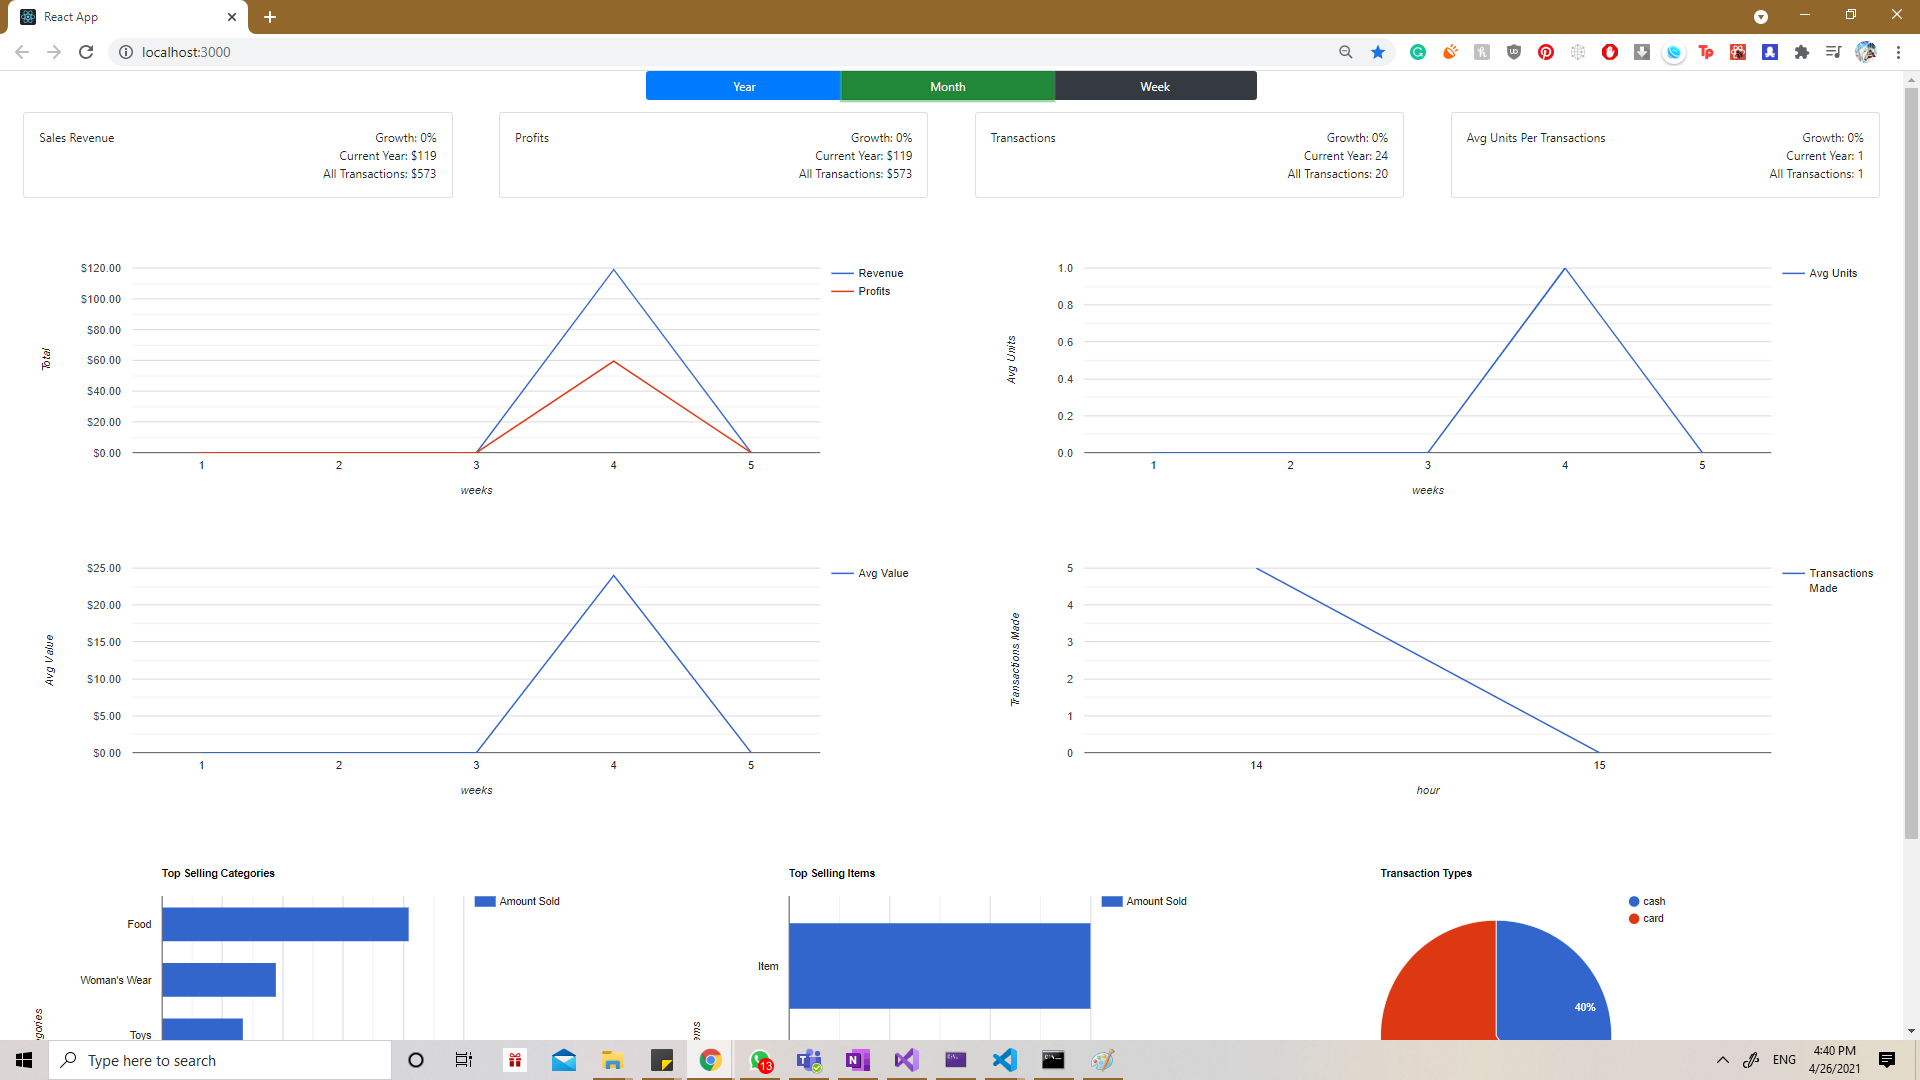
Task: Click the cash color swatch in the pie legend
Action: [x=1633, y=901]
